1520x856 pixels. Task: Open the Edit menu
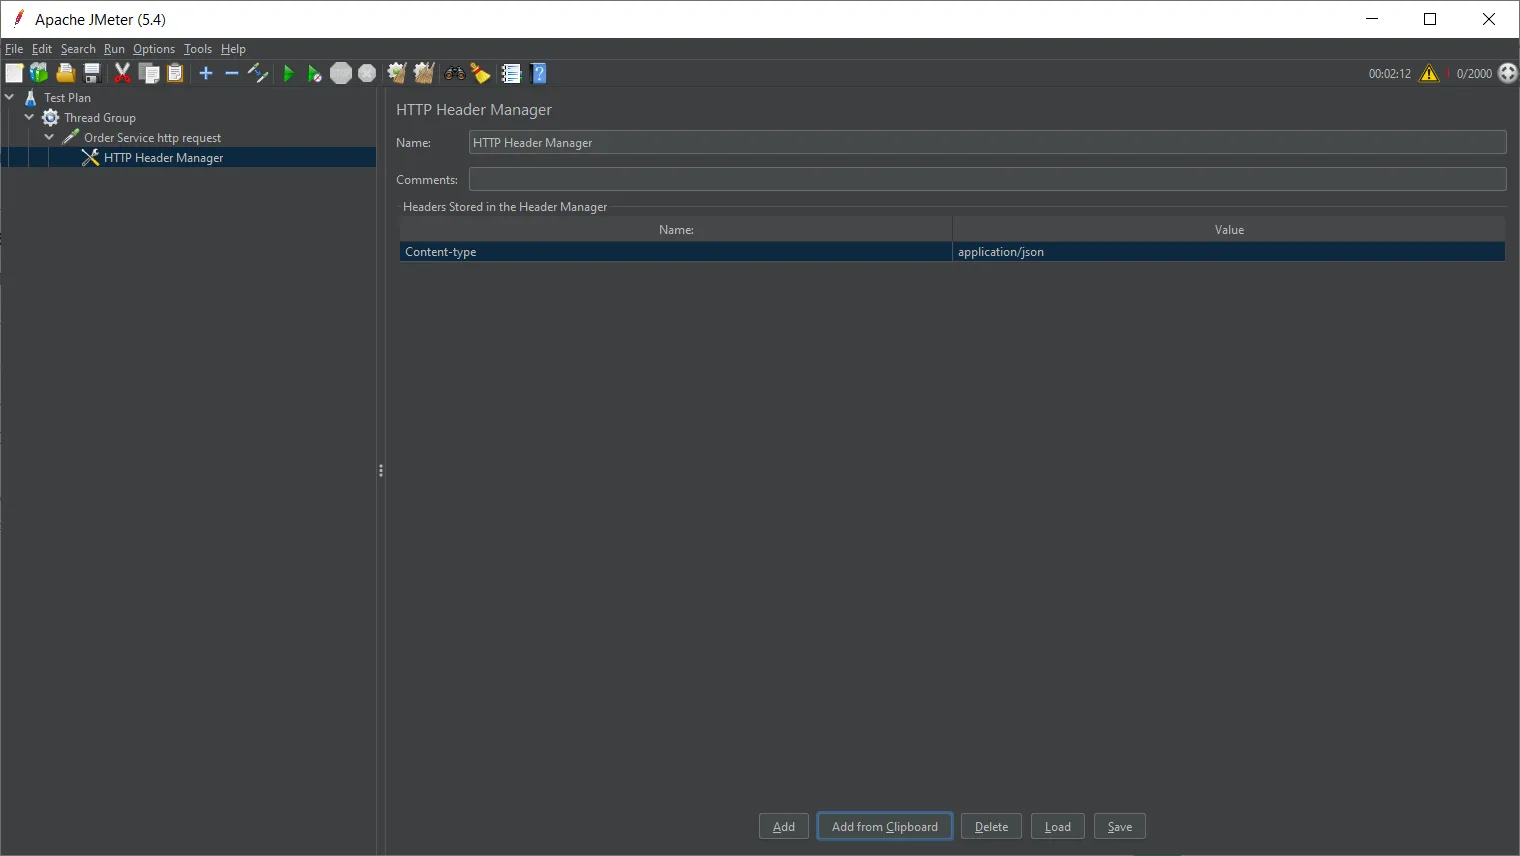click(x=42, y=49)
